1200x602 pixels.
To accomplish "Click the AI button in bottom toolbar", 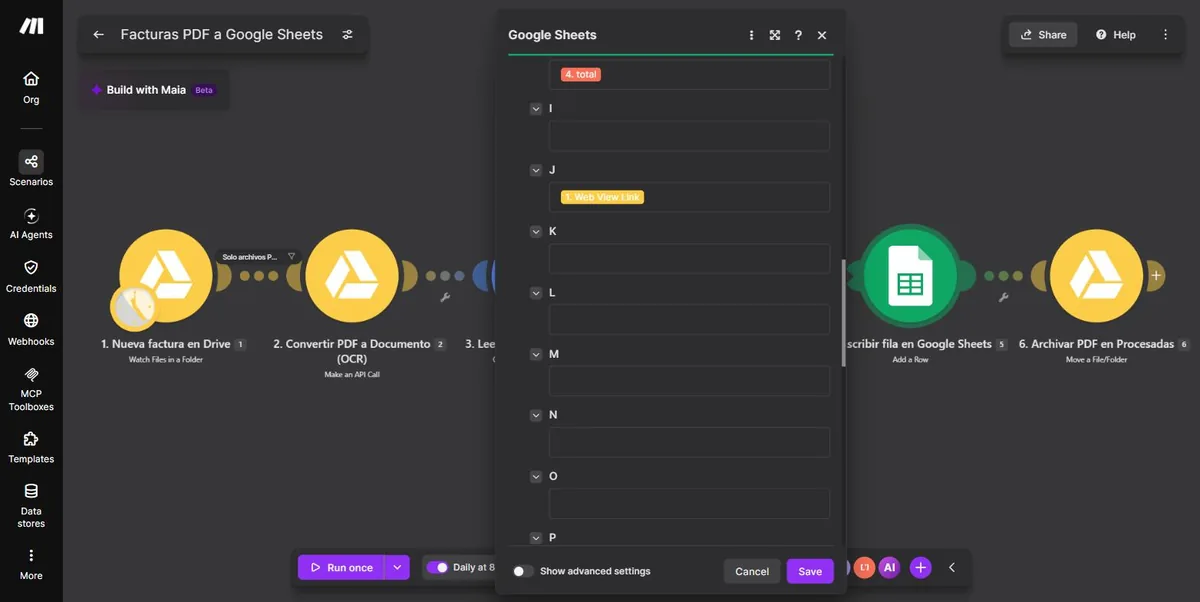I will (x=889, y=567).
